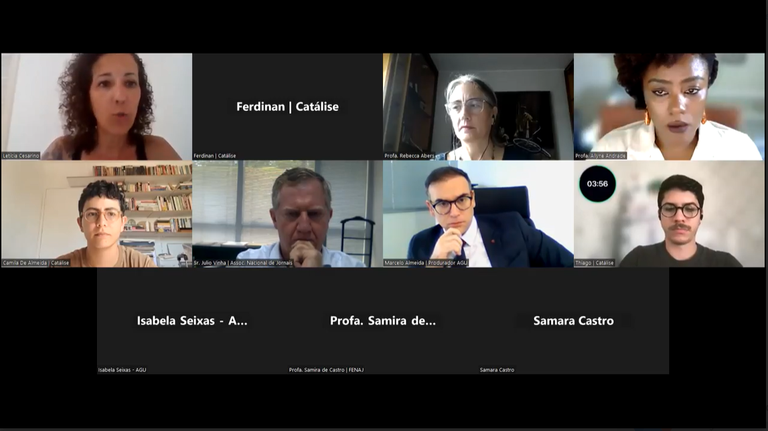The image size is (768, 431).
Task: Click the Isabela Seixas - A... placeholder name
Action: (192, 321)
